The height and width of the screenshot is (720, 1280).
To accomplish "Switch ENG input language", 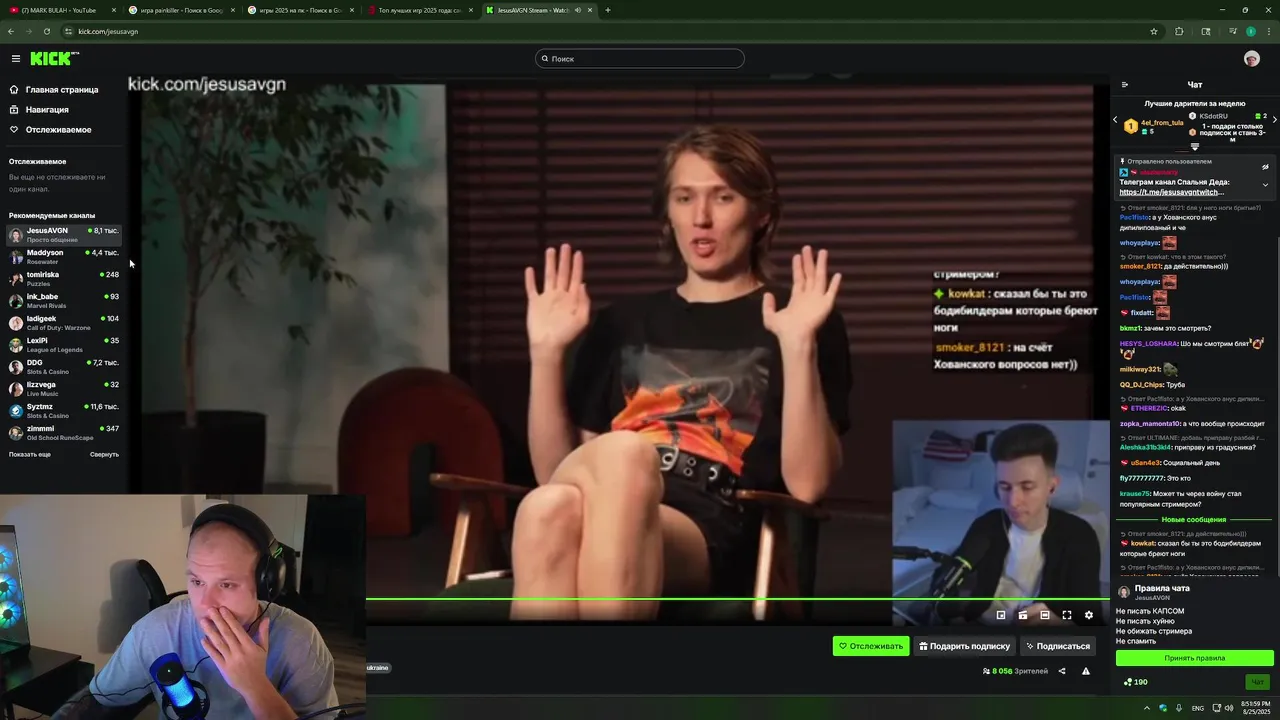I will coord(1198,708).
